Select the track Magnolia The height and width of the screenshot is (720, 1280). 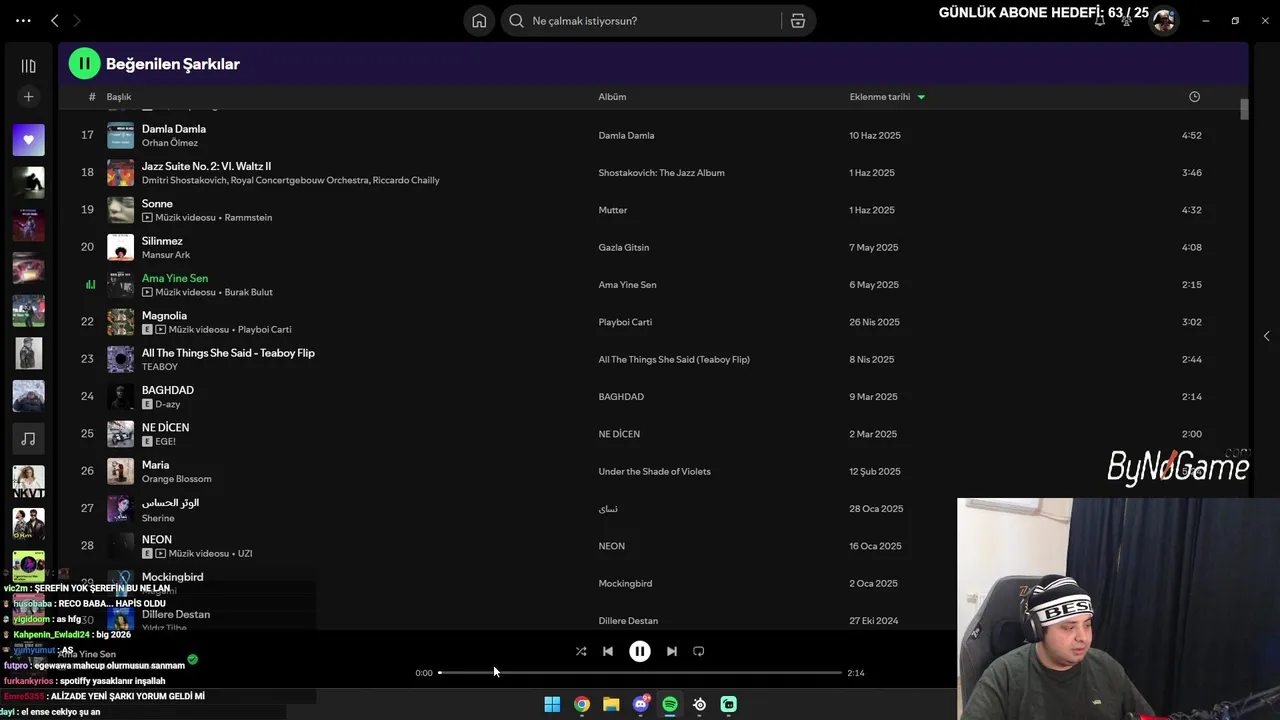point(164,315)
